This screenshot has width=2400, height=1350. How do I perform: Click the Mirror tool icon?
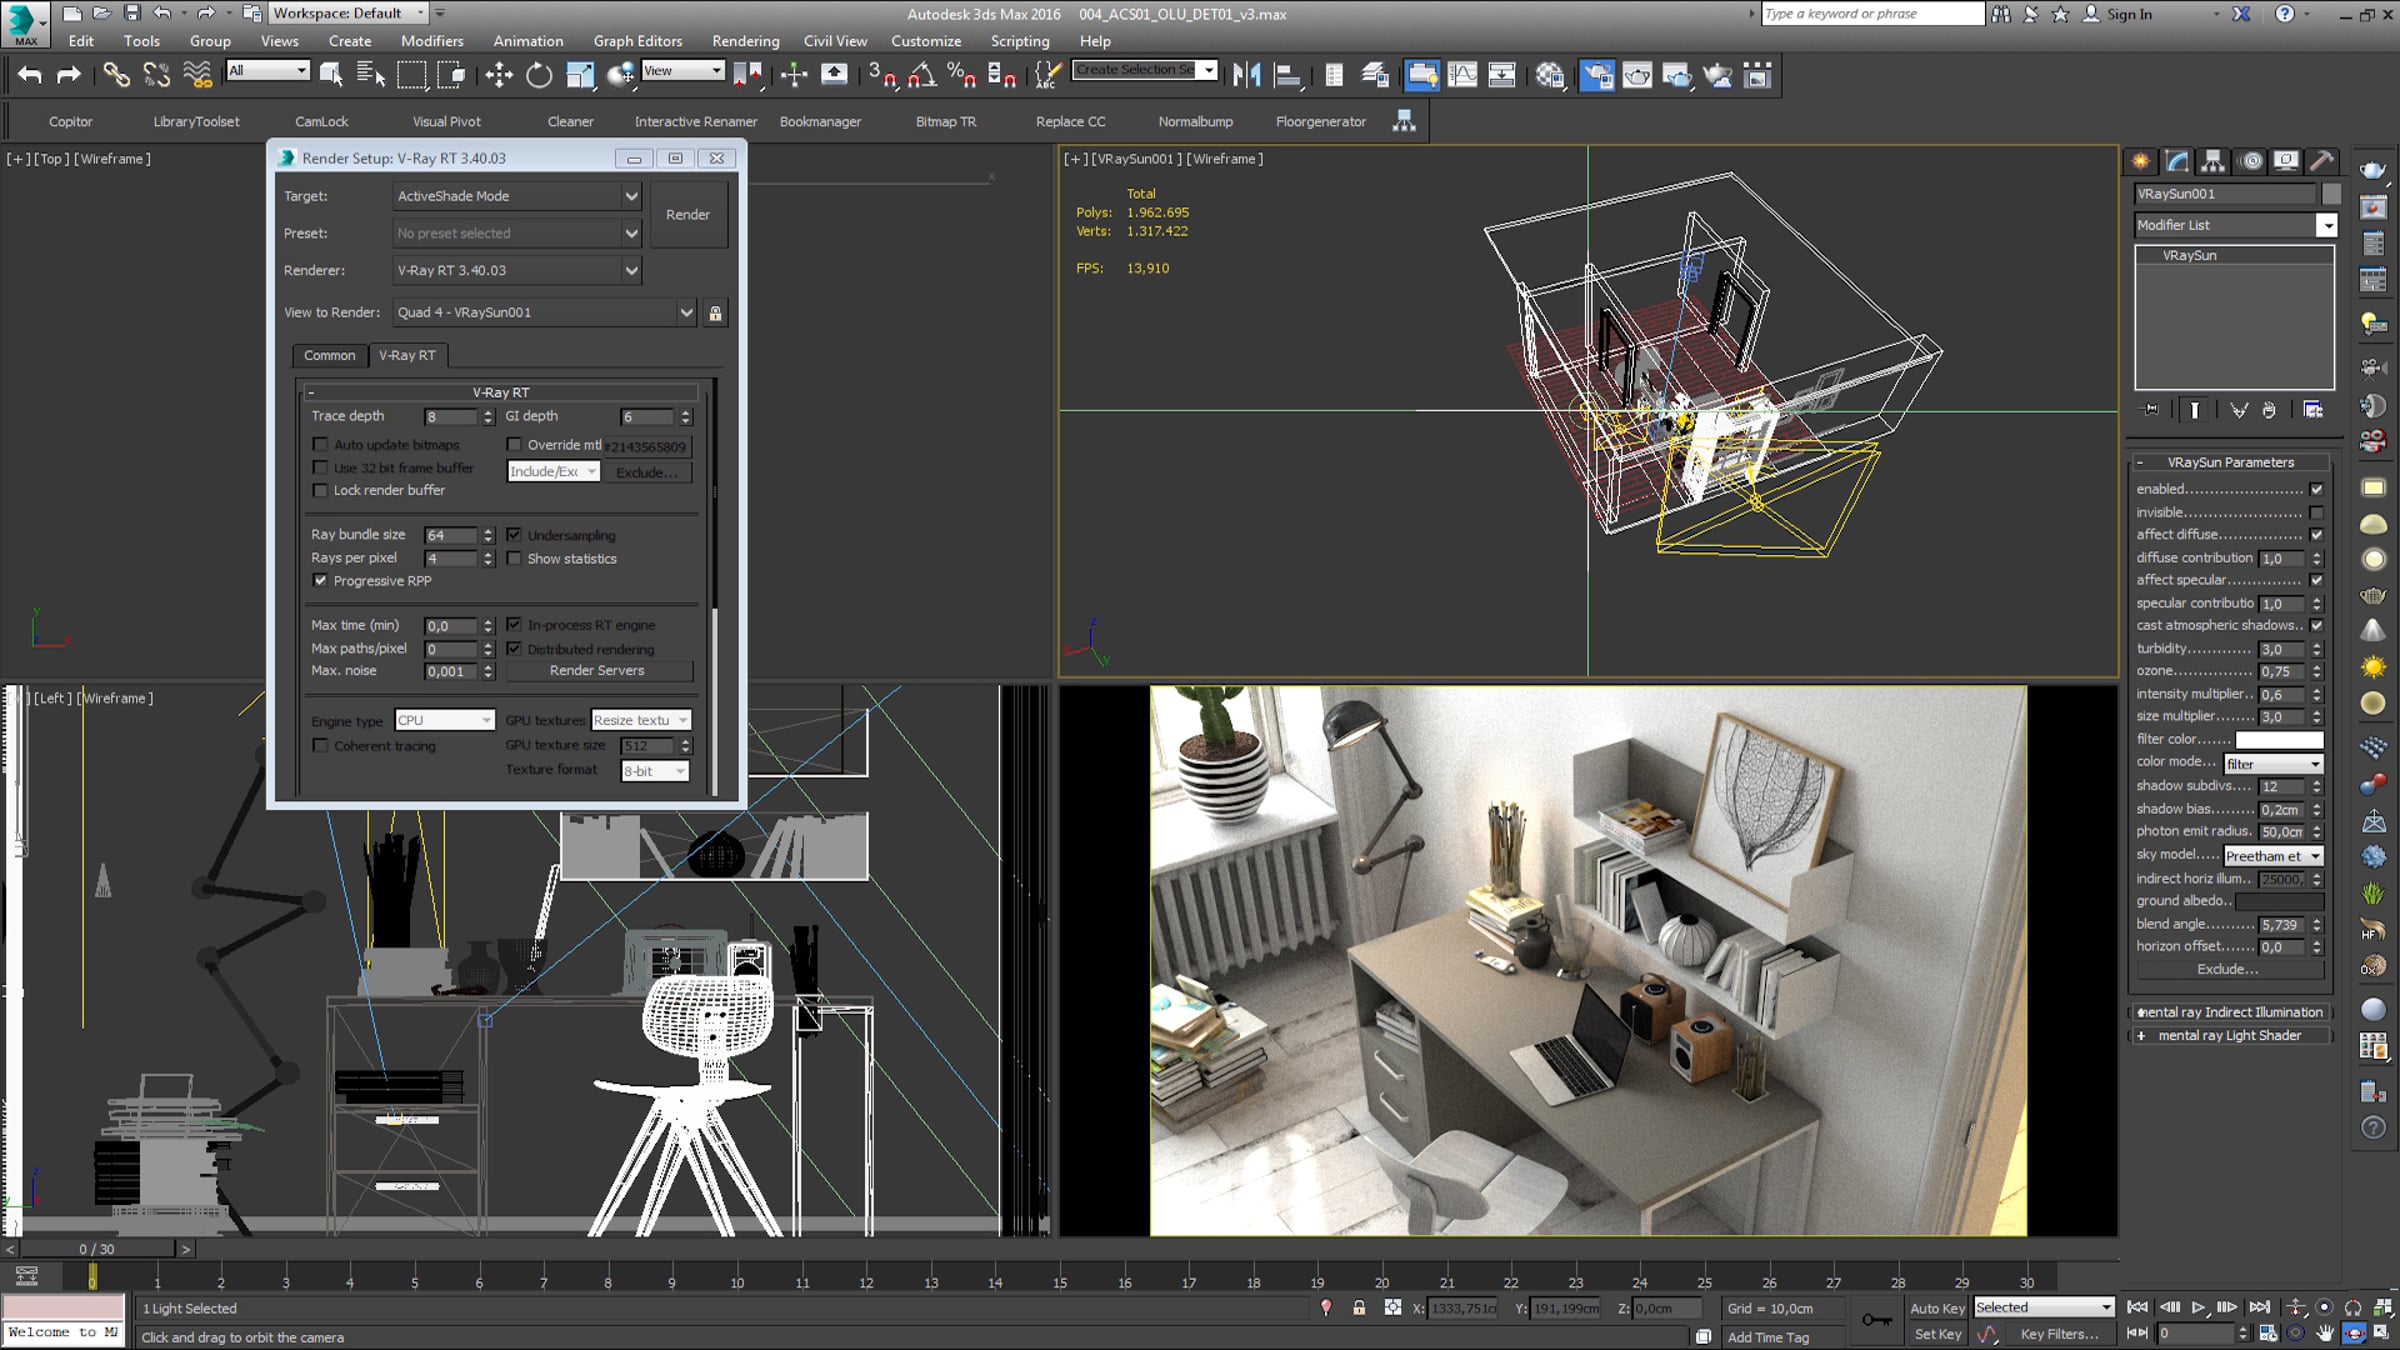click(x=1246, y=75)
